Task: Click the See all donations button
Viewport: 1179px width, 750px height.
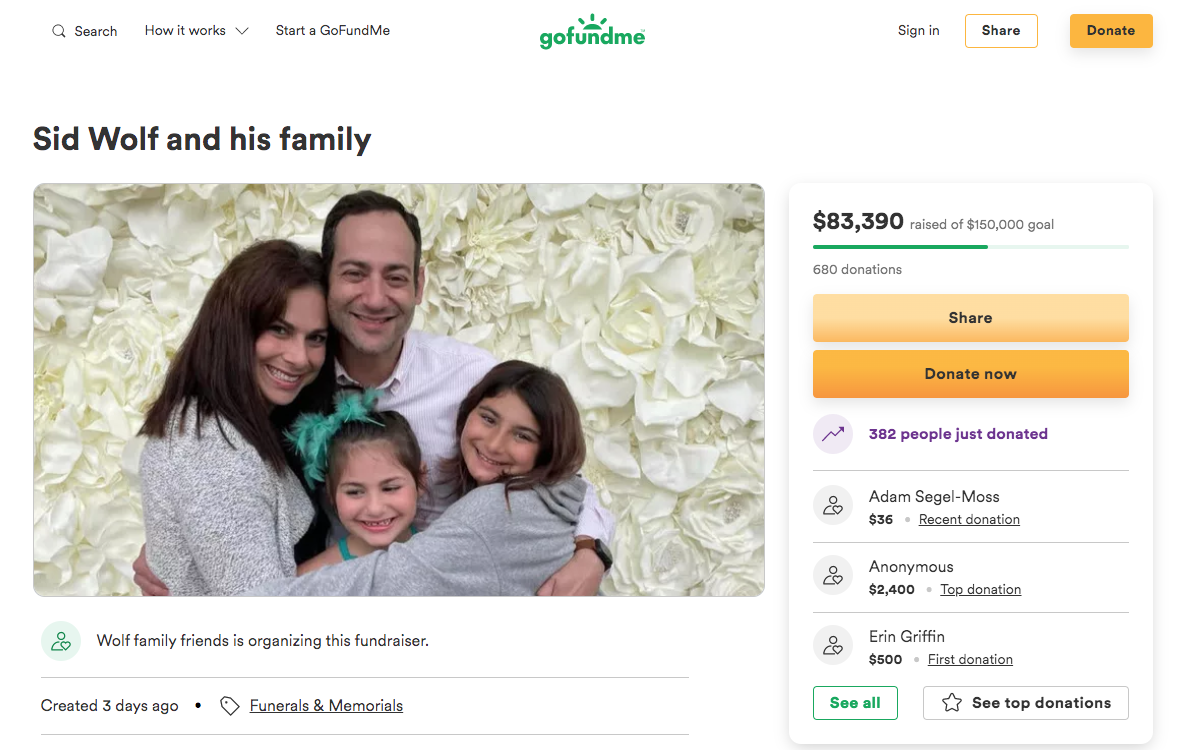Action: (855, 703)
